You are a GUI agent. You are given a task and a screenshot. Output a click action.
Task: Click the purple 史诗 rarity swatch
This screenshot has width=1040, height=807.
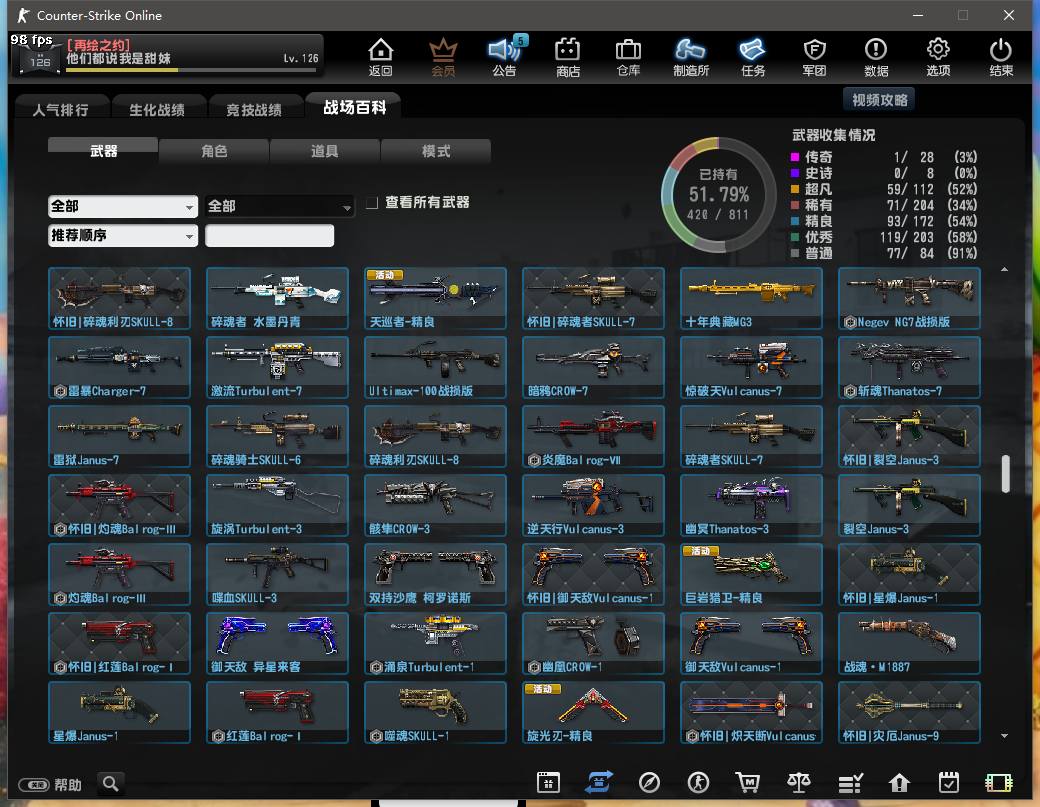click(x=795, y=173)
